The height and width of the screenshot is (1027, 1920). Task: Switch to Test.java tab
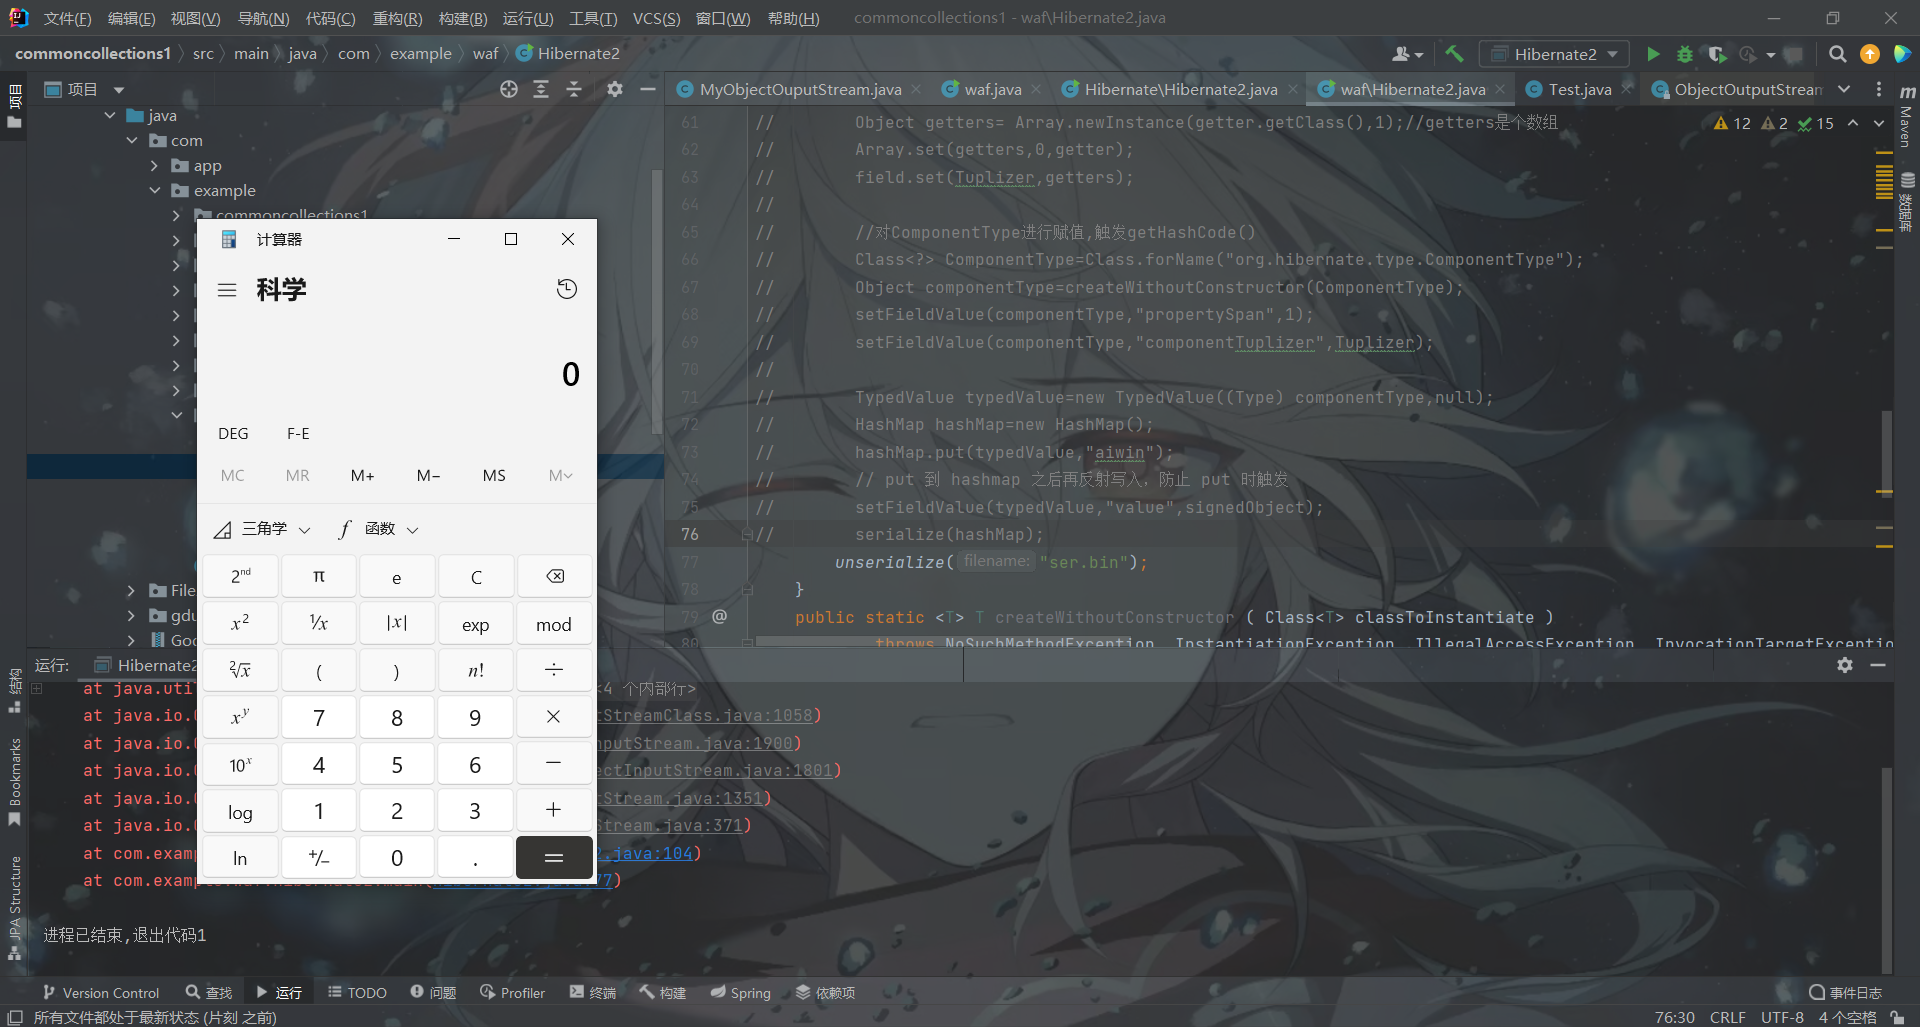tap(1579, 89)
